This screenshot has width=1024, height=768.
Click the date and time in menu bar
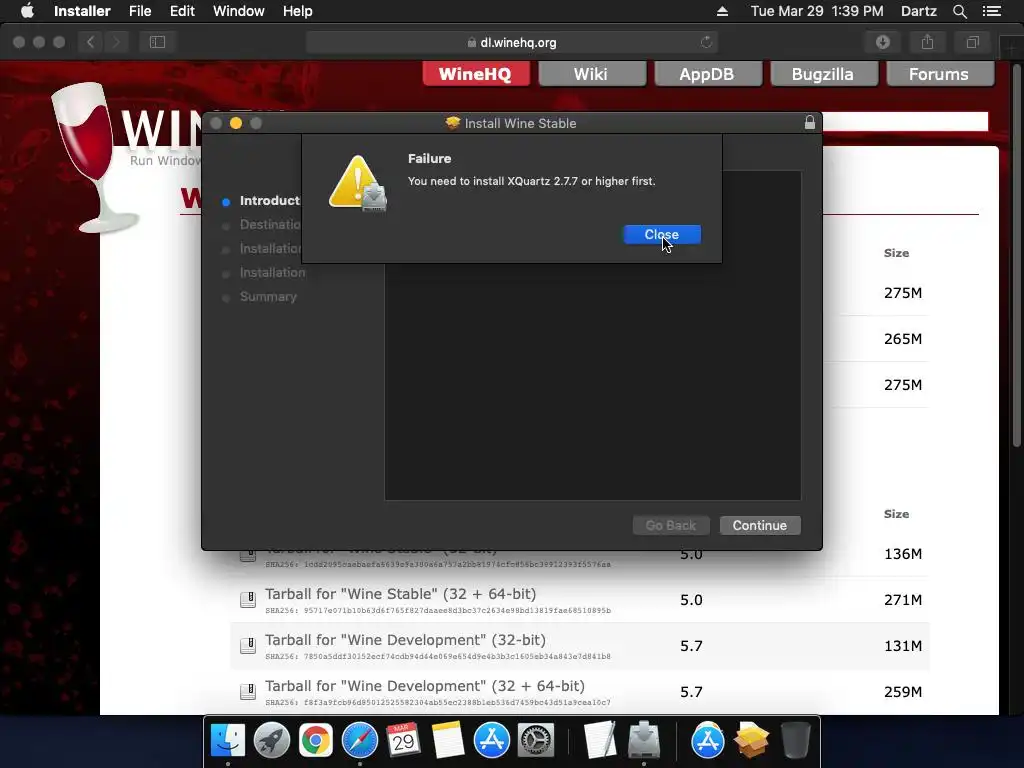(817, 11)
